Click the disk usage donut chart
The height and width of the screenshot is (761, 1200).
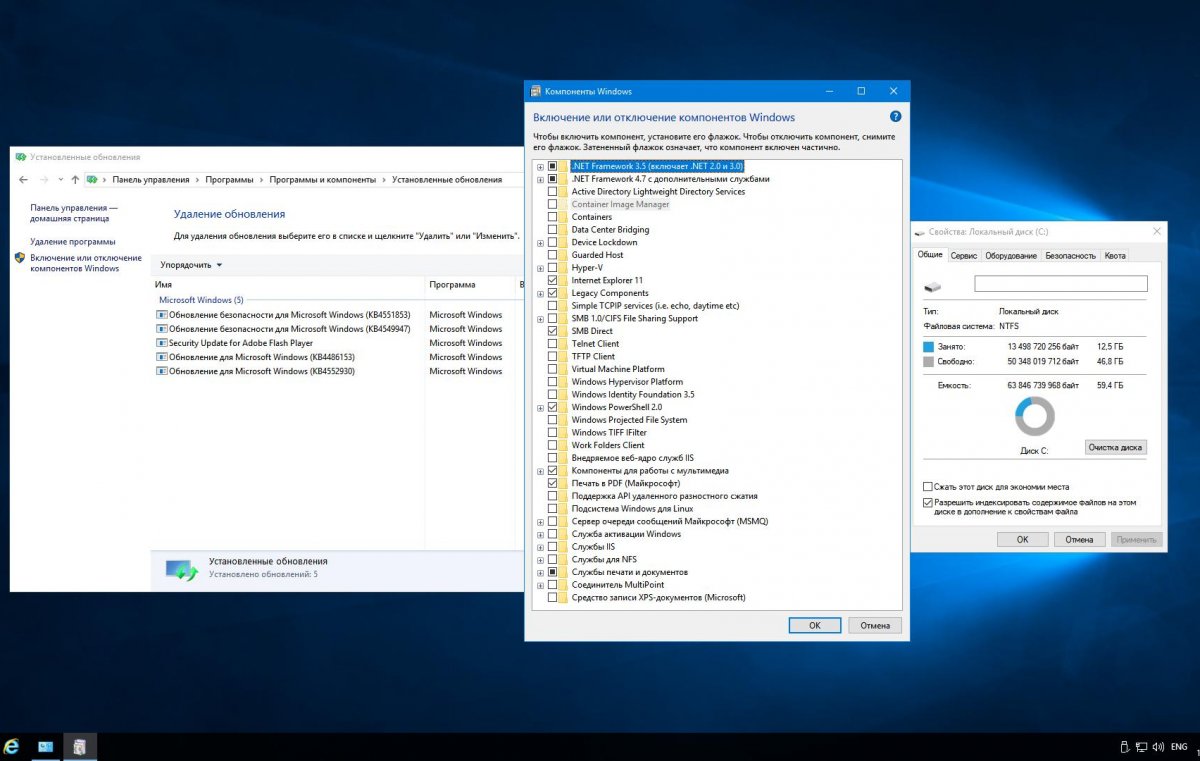(1034, 415)
